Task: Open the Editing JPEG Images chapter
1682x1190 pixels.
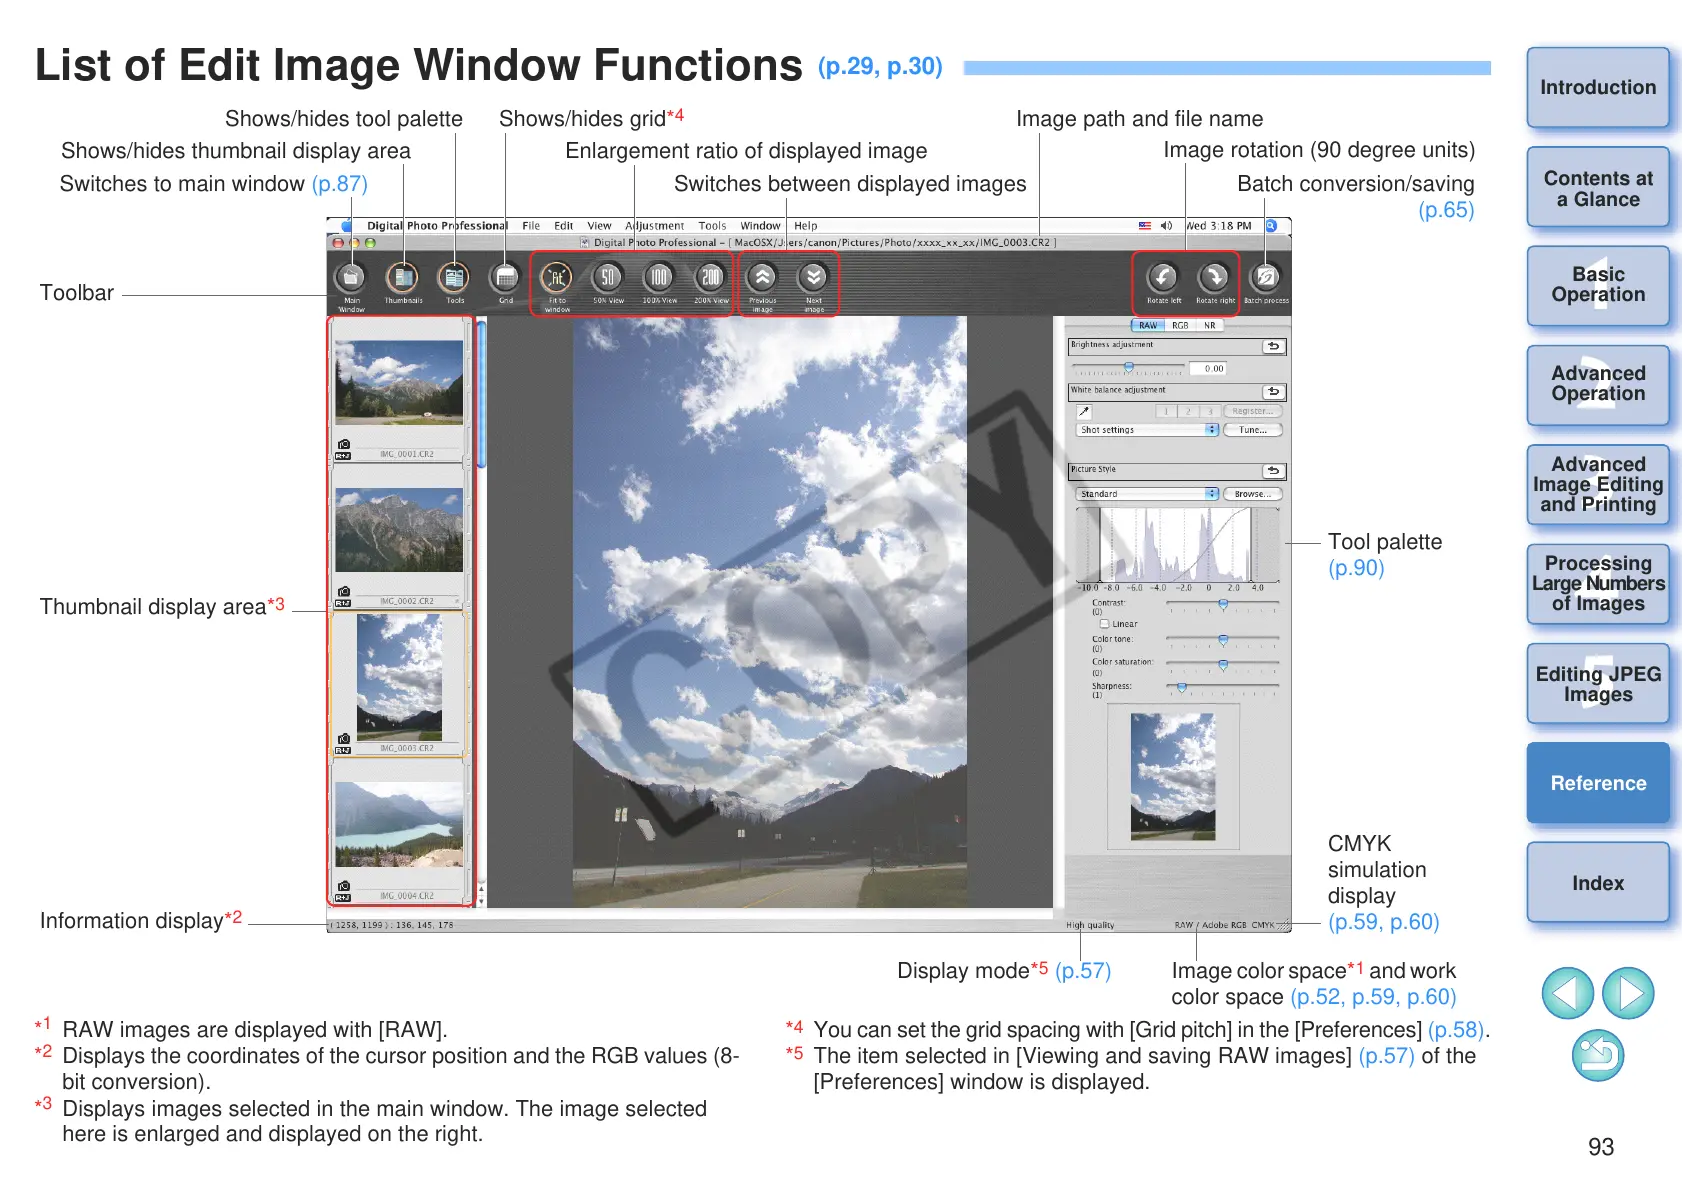Action: (x=1598, y=684)
